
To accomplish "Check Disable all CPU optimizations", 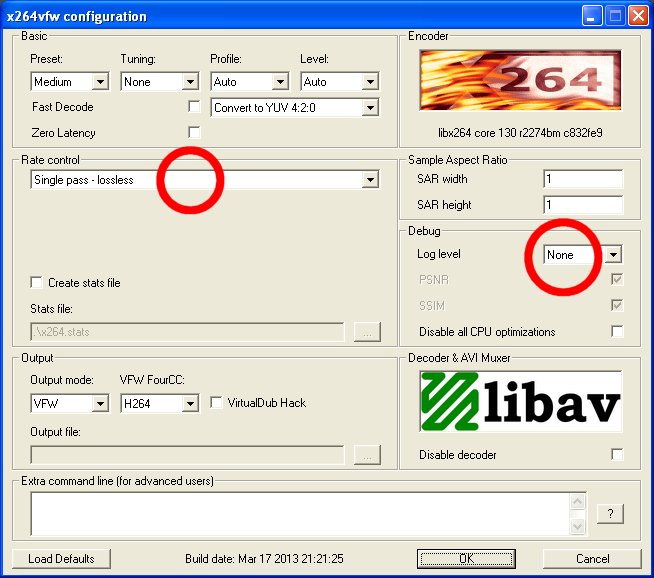I will (x=617, y=332).
